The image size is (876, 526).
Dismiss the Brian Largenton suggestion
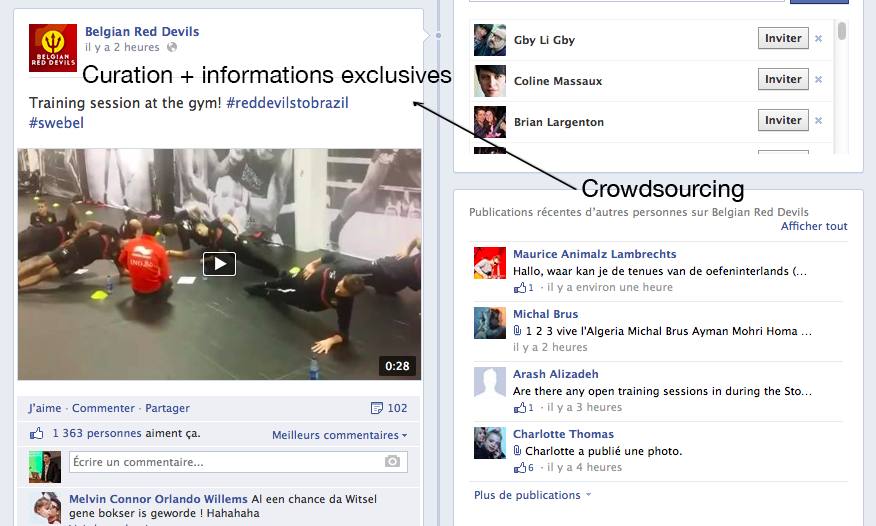818,120
